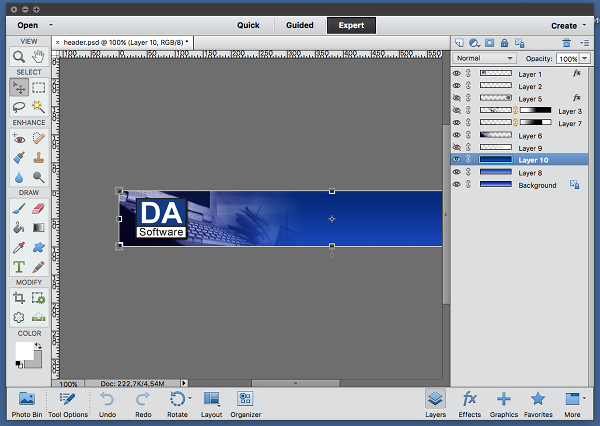Viewport: 600px width, 426px height.
Task: Create a new layer icon
Action: point(459,43)
